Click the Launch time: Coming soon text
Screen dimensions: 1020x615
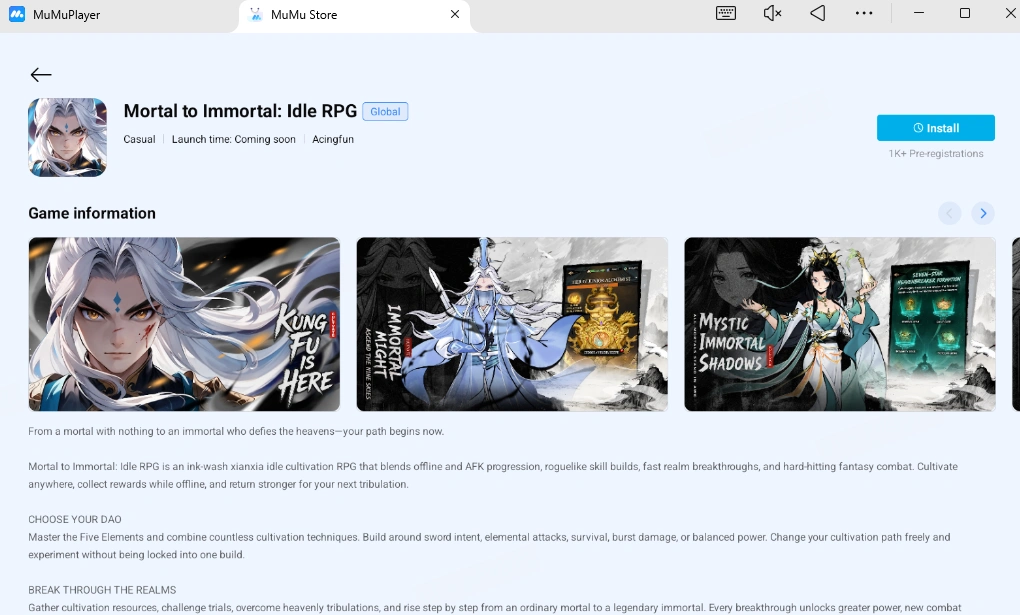pyautogui.click(x=234, y=139)
